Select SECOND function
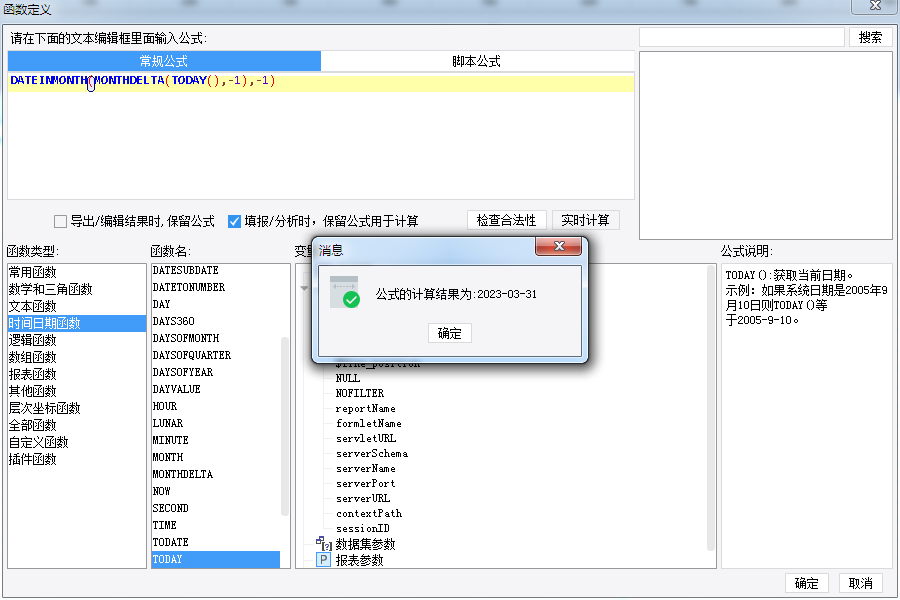The height and width of the screenshot is (600, 900). 216,508
